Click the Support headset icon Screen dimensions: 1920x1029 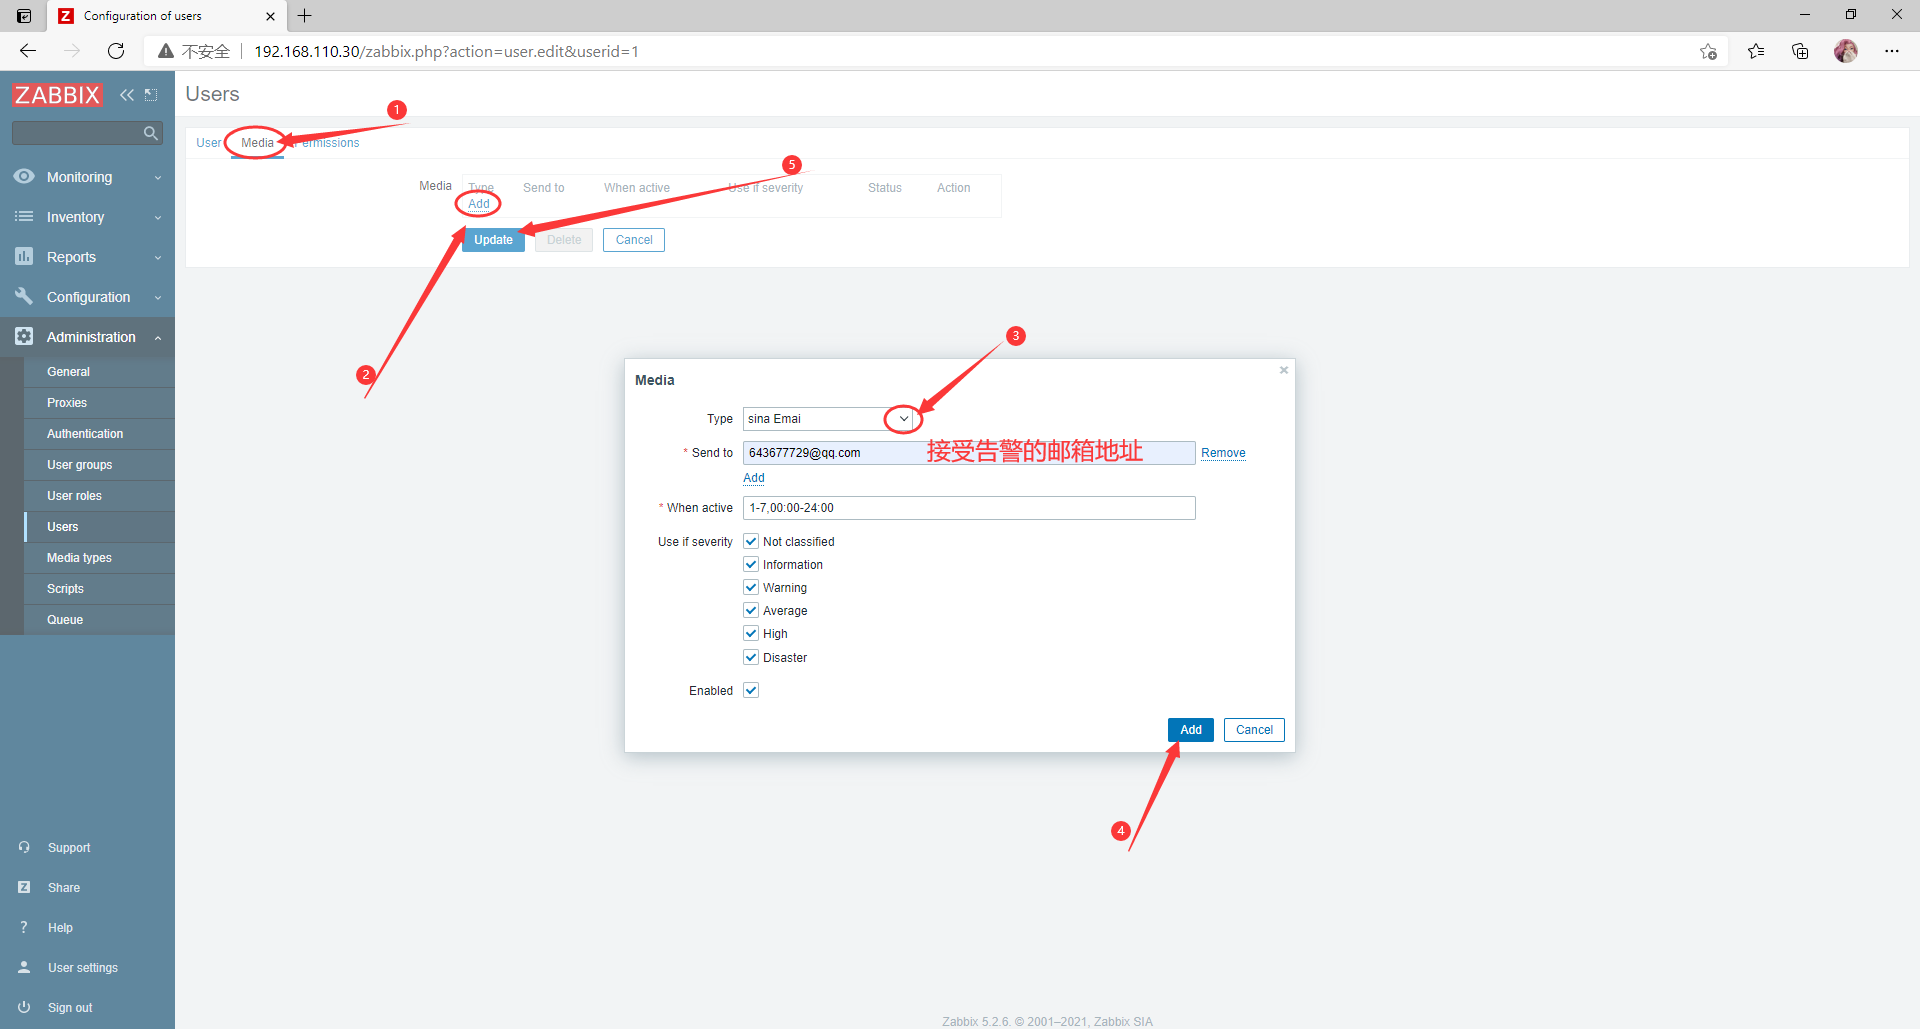click(24, 847)
